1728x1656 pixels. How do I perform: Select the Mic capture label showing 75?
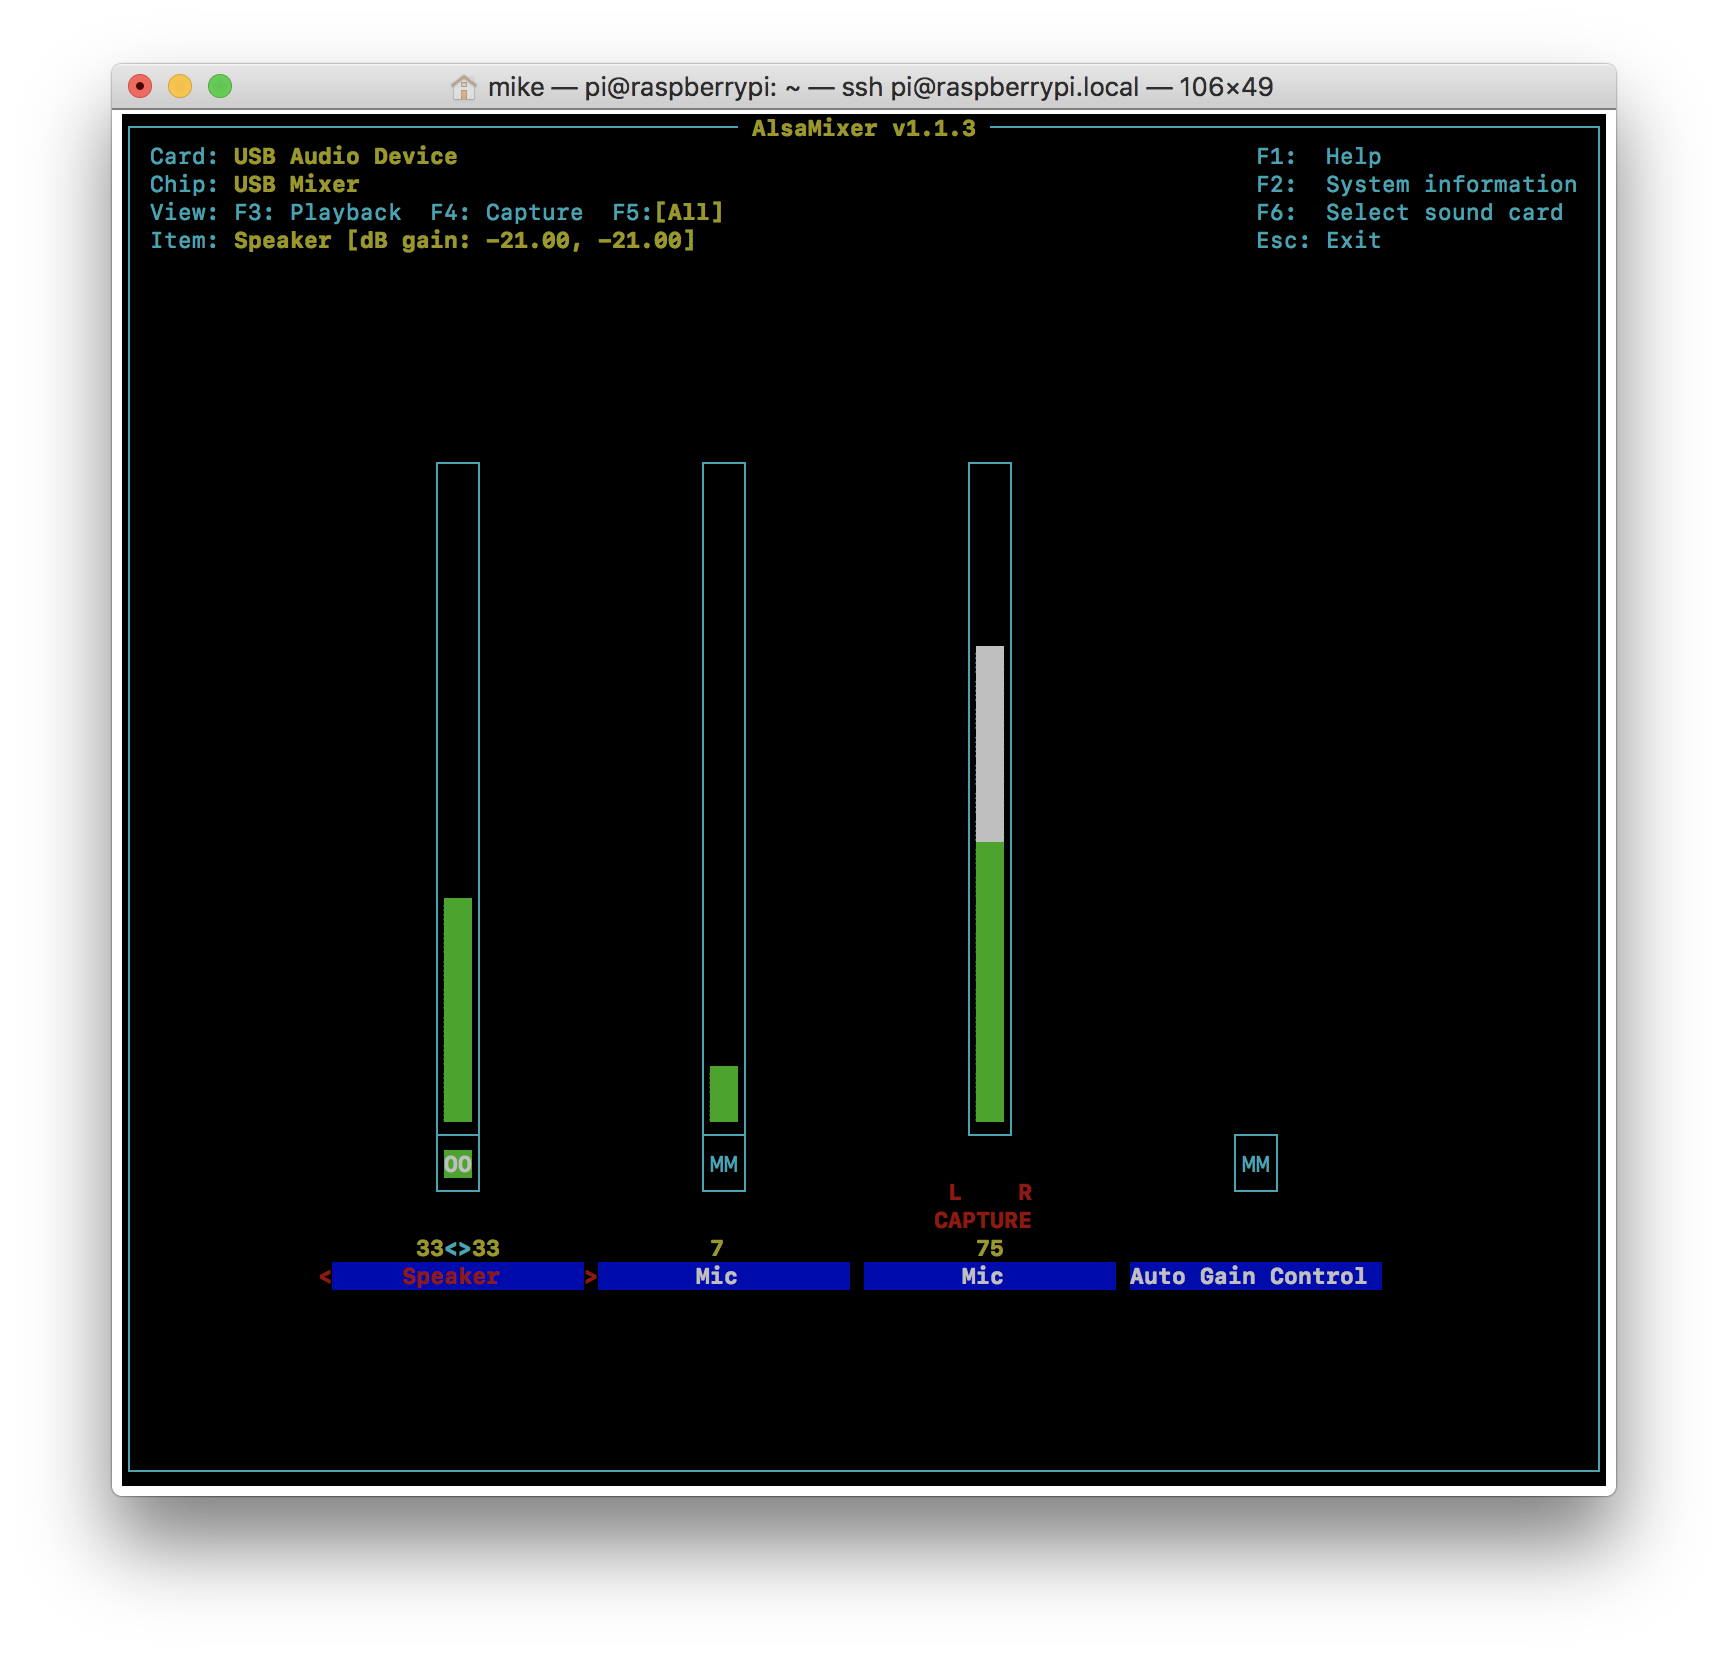990,1276
